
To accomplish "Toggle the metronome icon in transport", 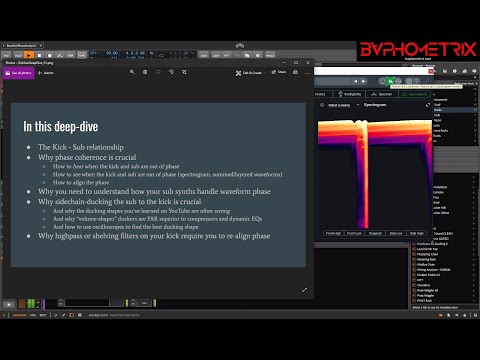I will click(x=151, y=54).
